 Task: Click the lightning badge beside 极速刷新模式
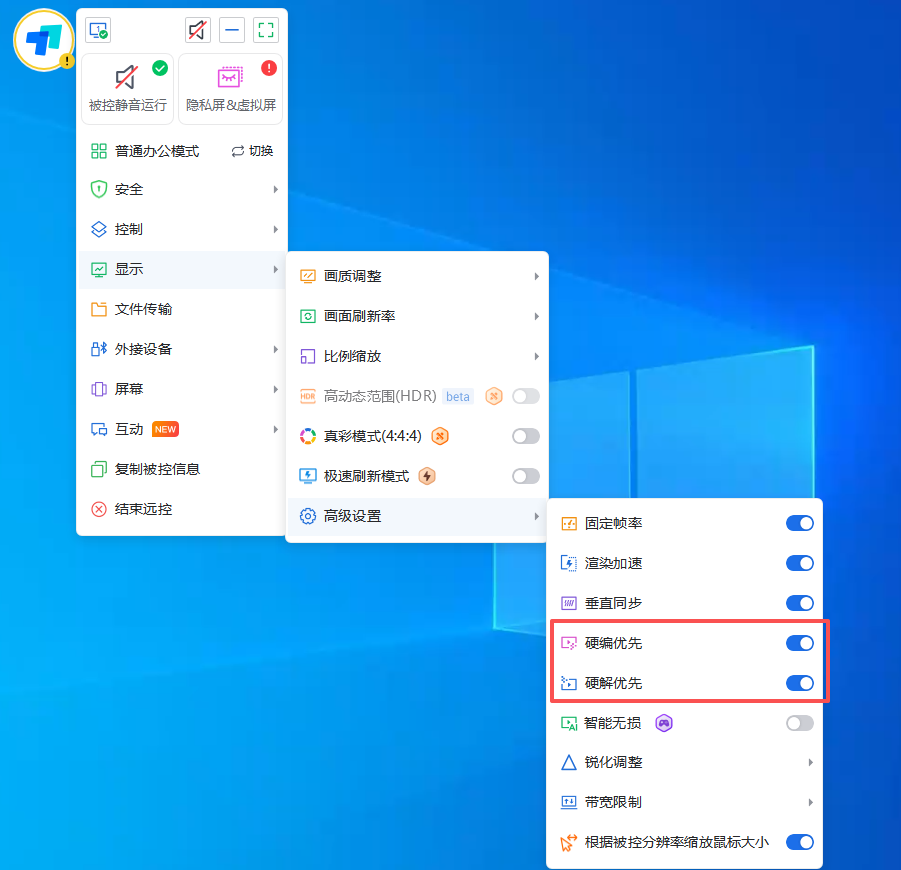tap(427, 476)
